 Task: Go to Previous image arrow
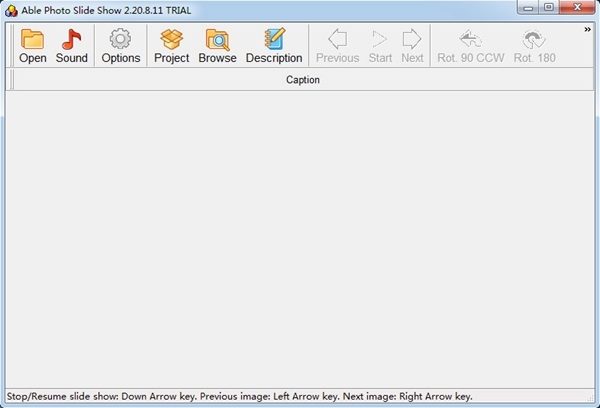point(338,46)
